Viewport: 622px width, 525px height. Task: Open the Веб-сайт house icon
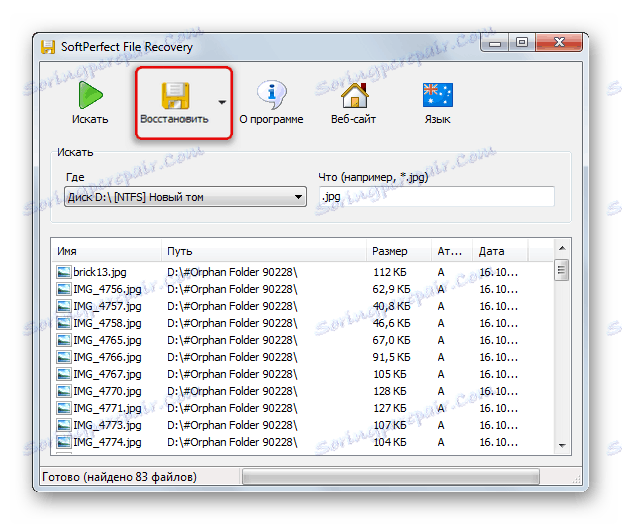click(x=354, y=95)
